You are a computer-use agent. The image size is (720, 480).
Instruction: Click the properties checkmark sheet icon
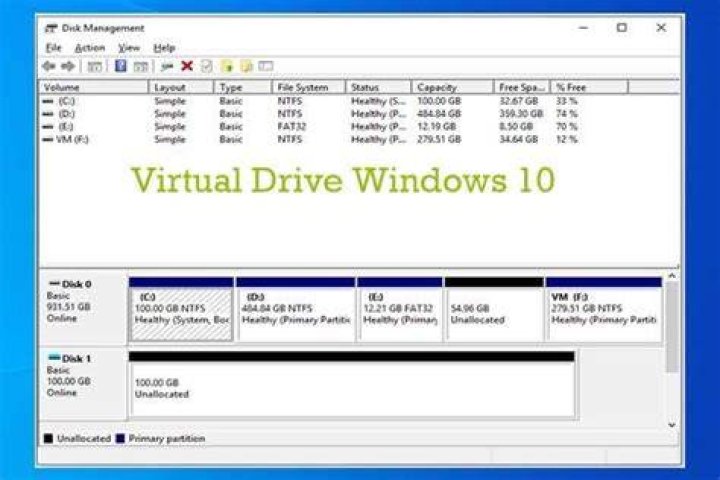pyautogui.click(x=207, y=66)
